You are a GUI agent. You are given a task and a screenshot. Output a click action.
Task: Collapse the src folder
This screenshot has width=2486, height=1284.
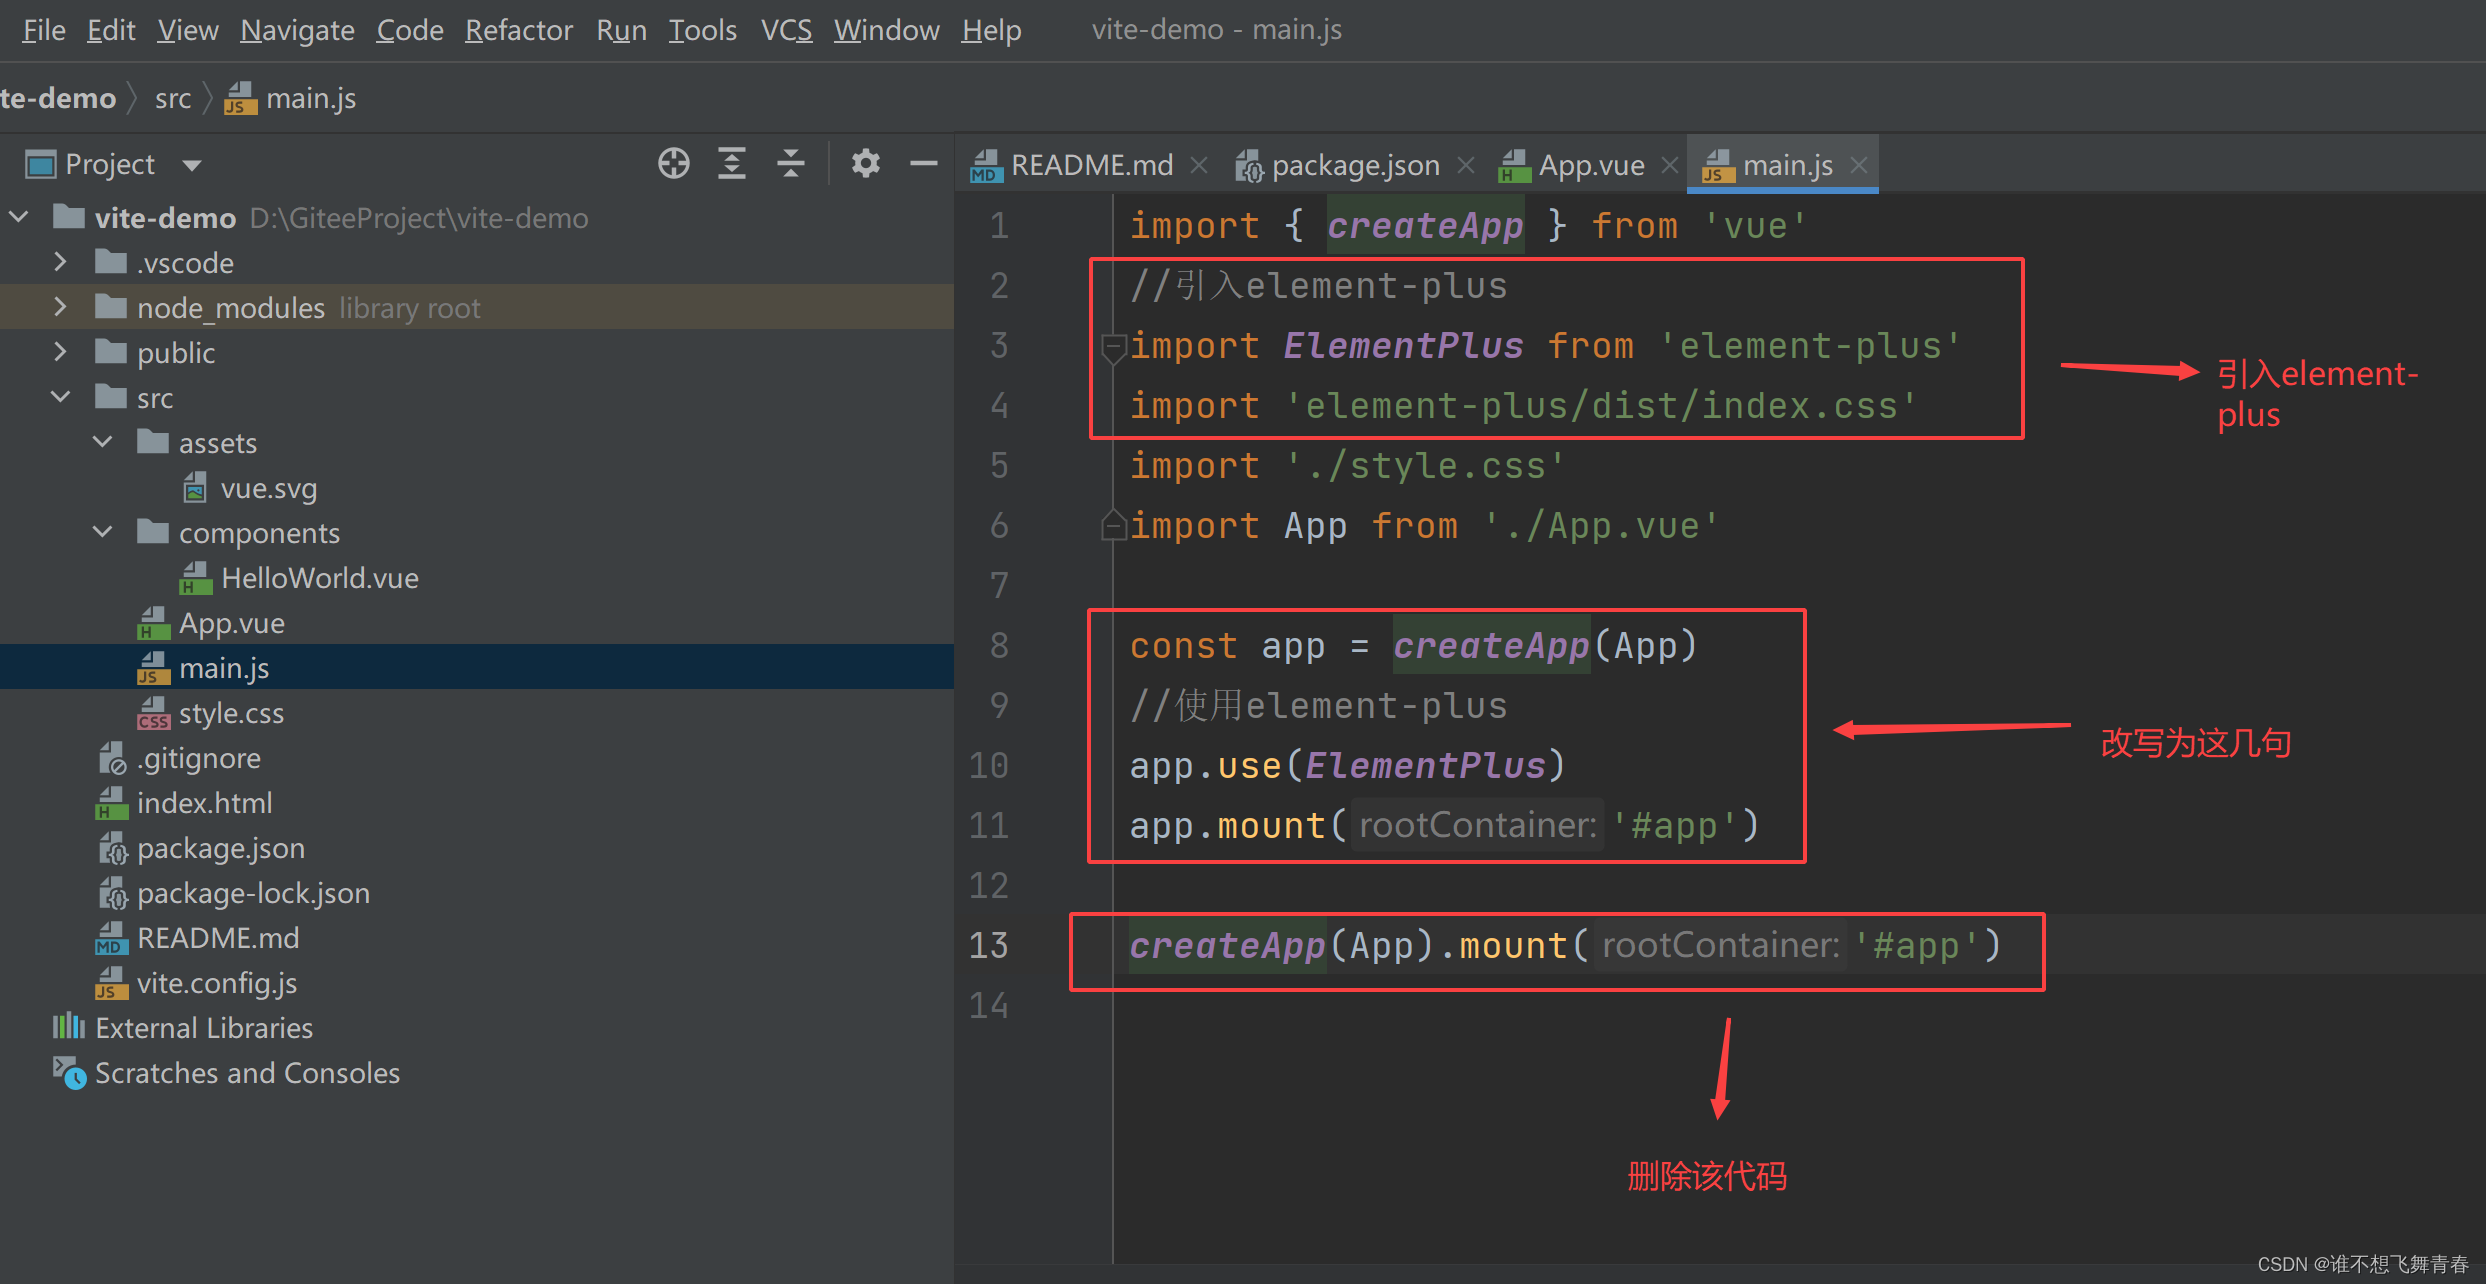(60, 396)
